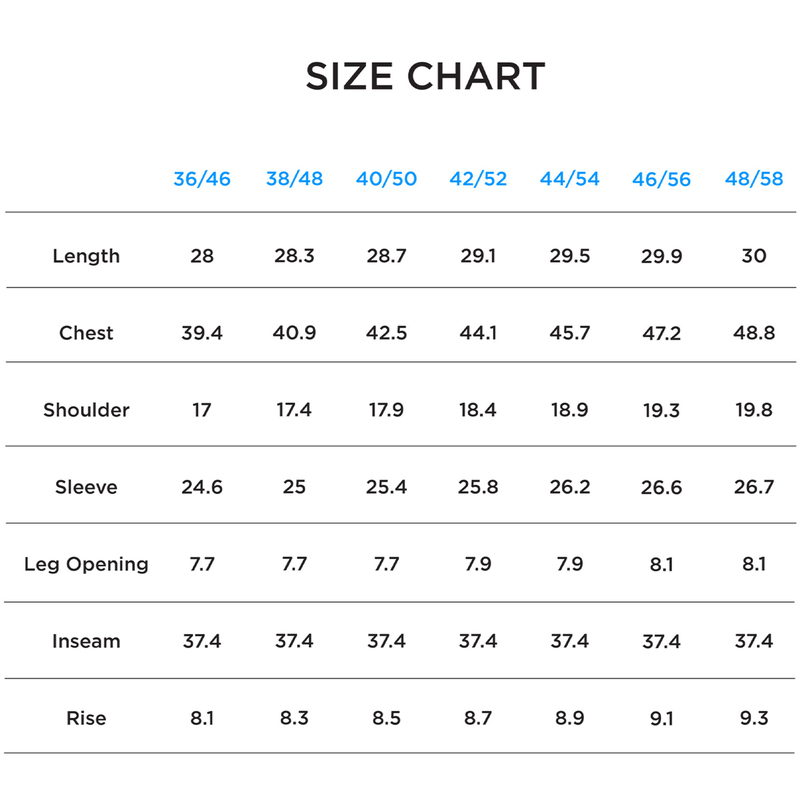The image size is (800, 800).
Task: Click the Shoulder row label
Action: pos(86,410)
